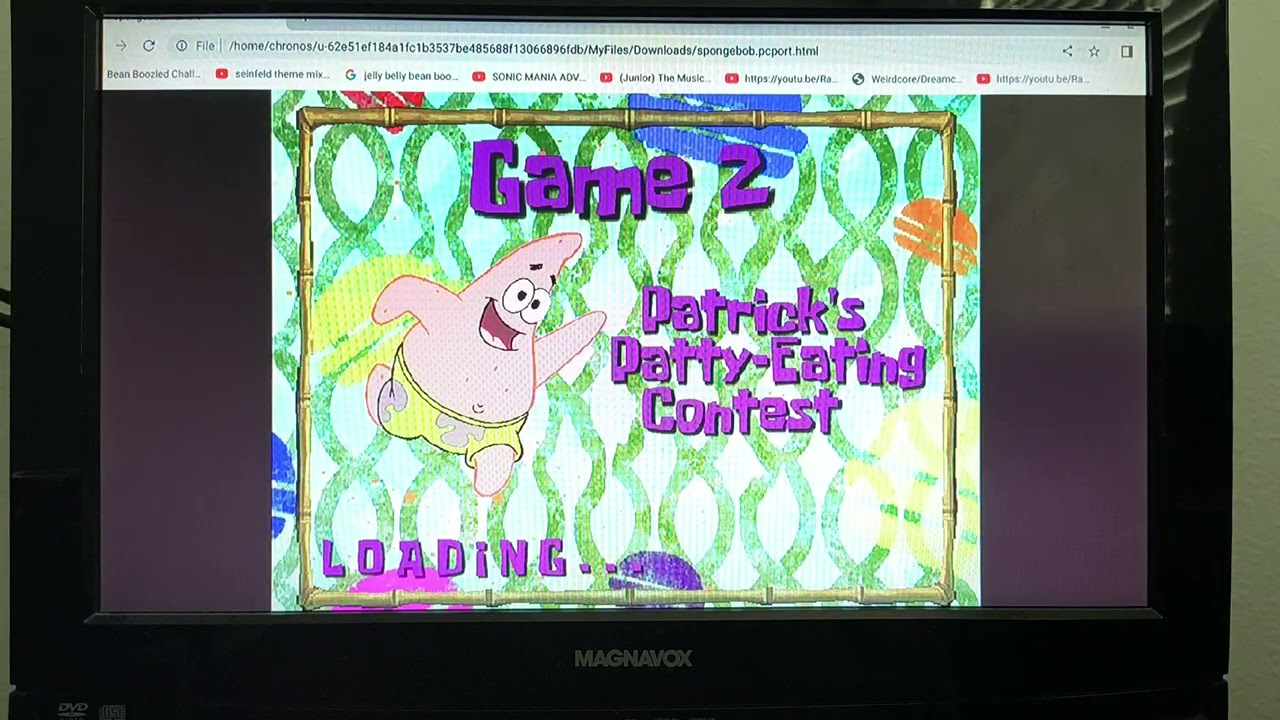This screenshot has width=1280, height=720.
Task: Open Weirdcore/Dreamc... bookmark
Action: [x=908, y=79]
